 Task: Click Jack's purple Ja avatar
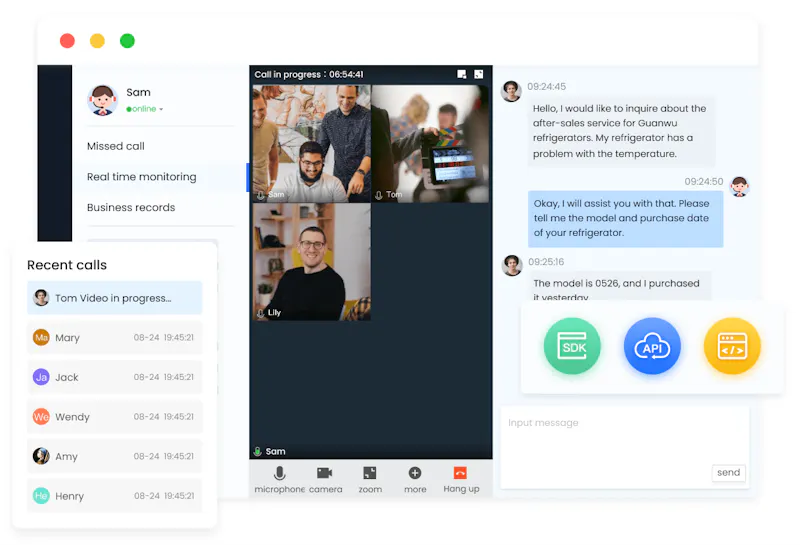(41, 377)
